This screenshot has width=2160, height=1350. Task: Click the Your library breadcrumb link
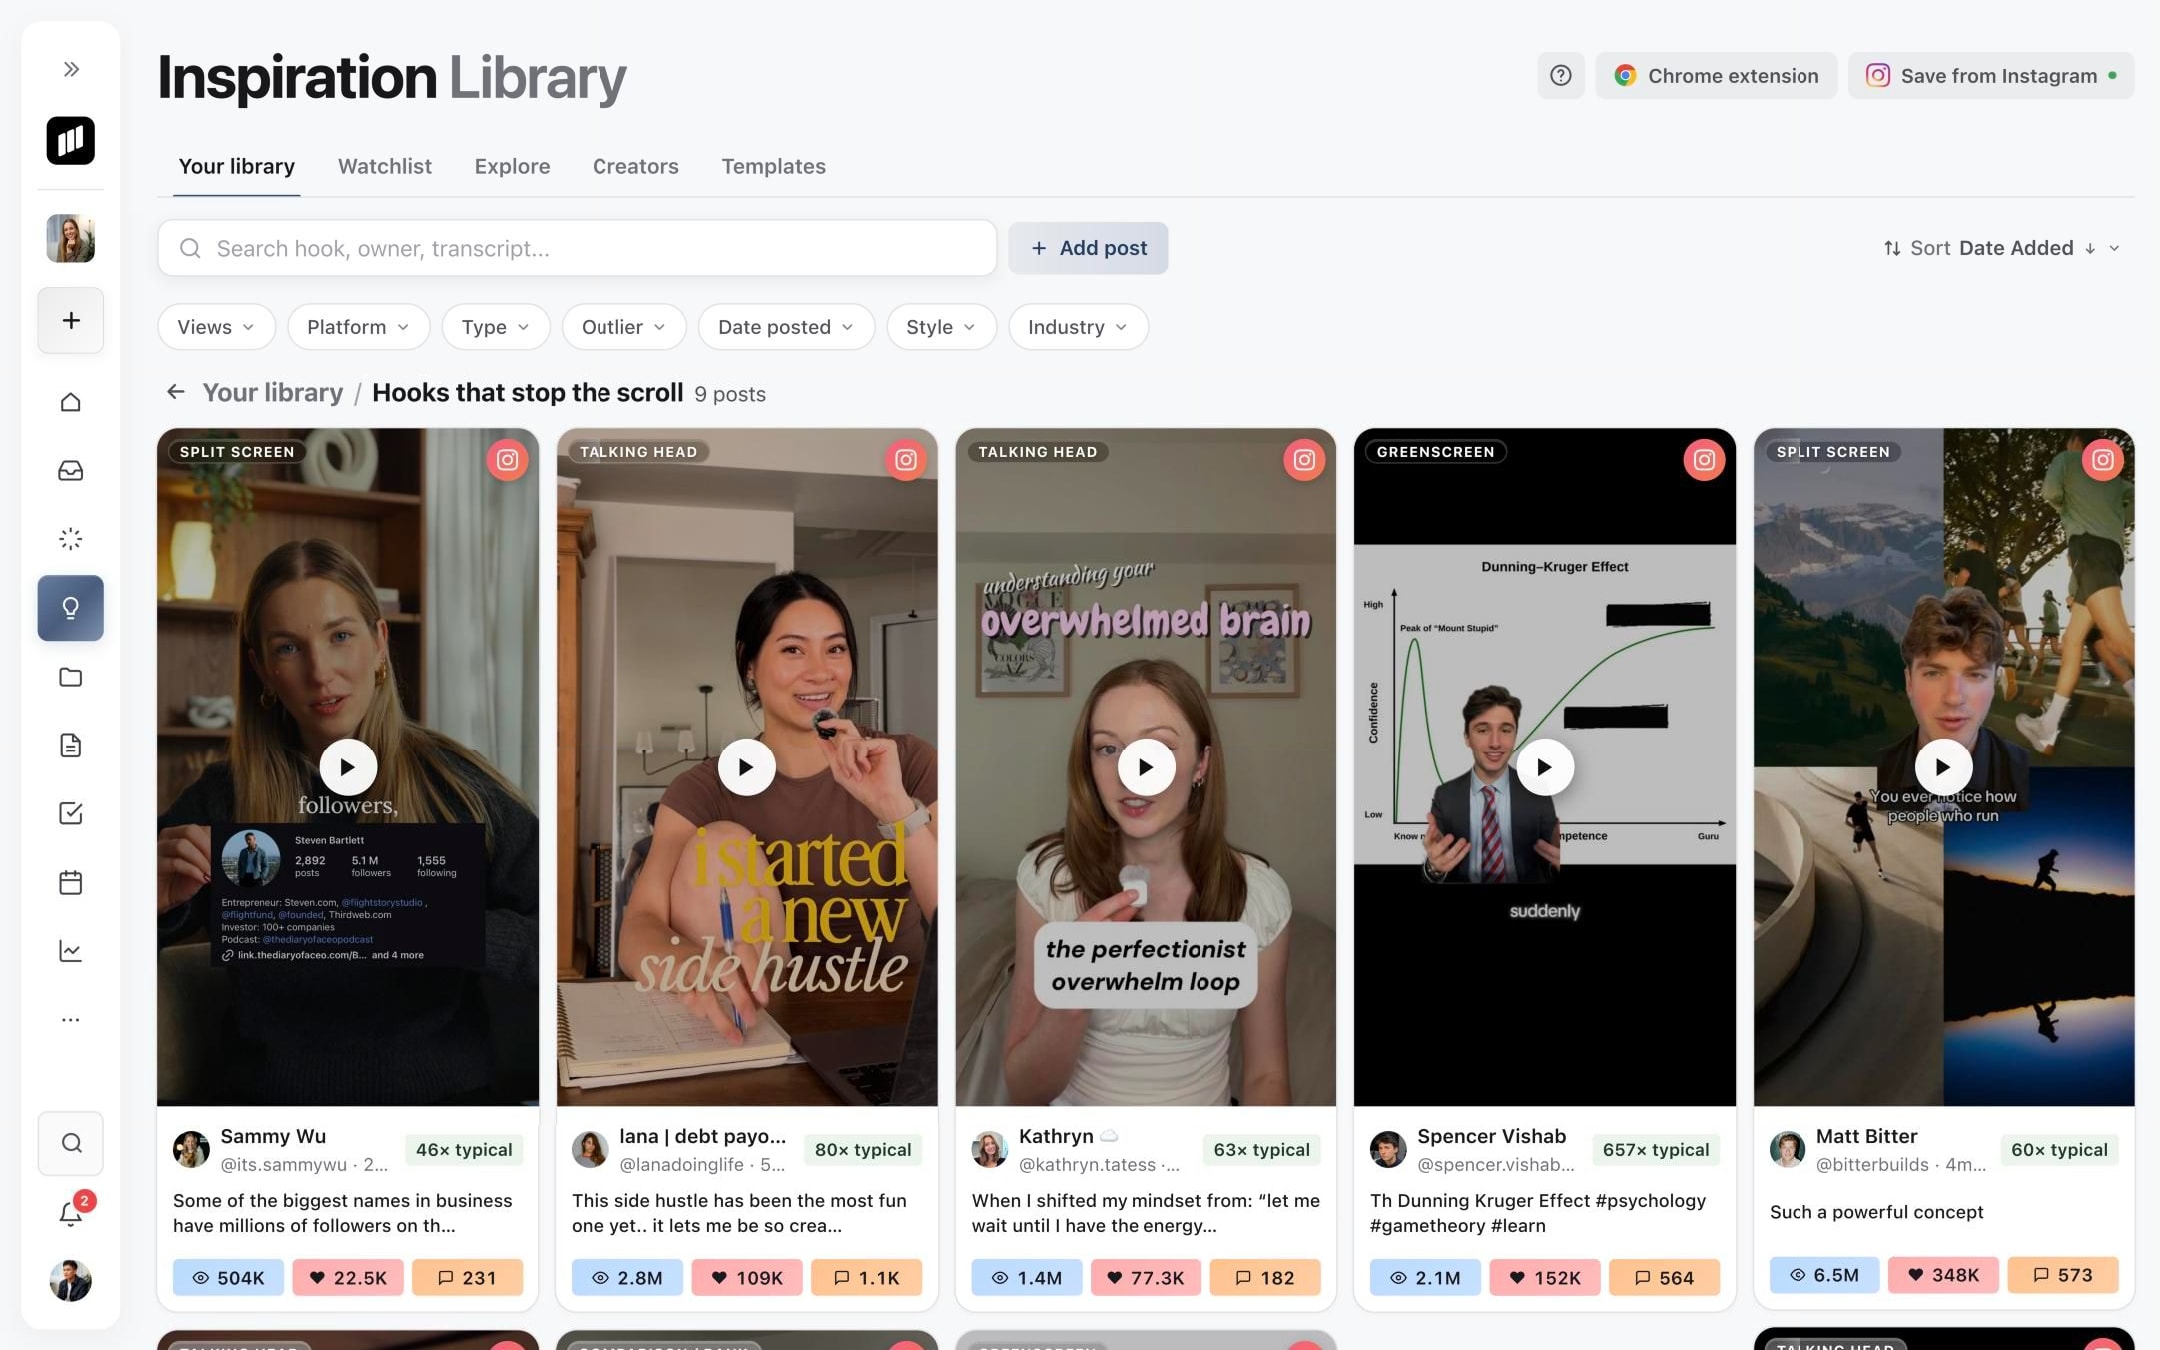tap(273, 392)
